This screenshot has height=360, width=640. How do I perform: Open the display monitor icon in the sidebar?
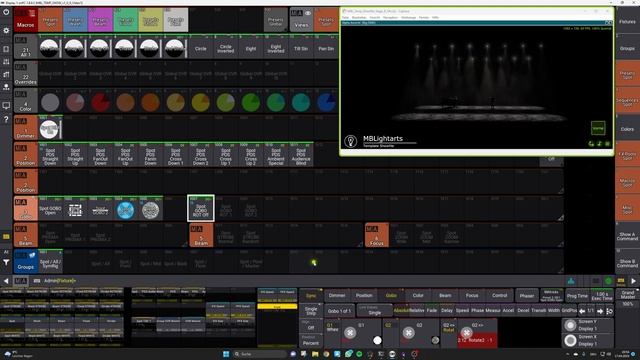coord(6,105)
